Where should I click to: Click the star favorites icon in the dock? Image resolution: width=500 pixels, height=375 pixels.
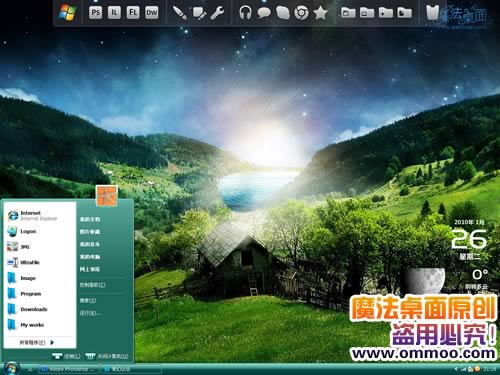[320, 13]
